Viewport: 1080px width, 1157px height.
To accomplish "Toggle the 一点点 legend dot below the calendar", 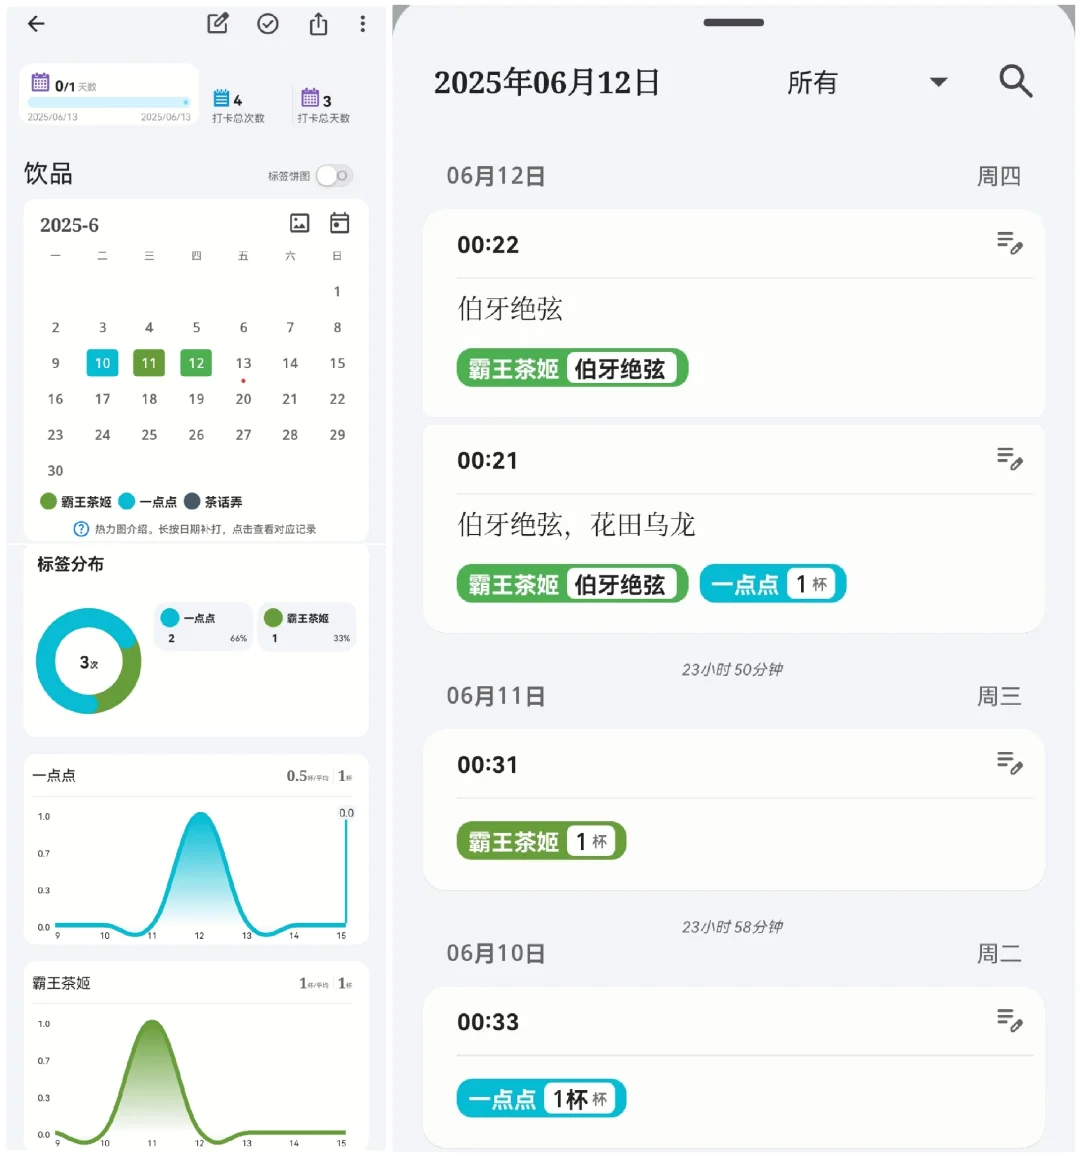I will tap(126, 501).
